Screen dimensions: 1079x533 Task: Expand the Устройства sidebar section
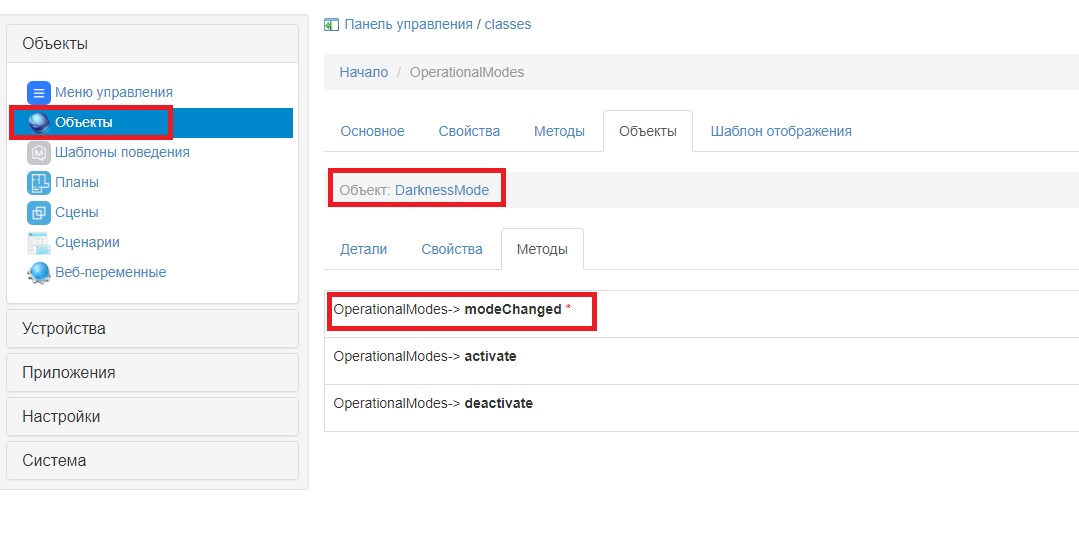click(152, 329)
